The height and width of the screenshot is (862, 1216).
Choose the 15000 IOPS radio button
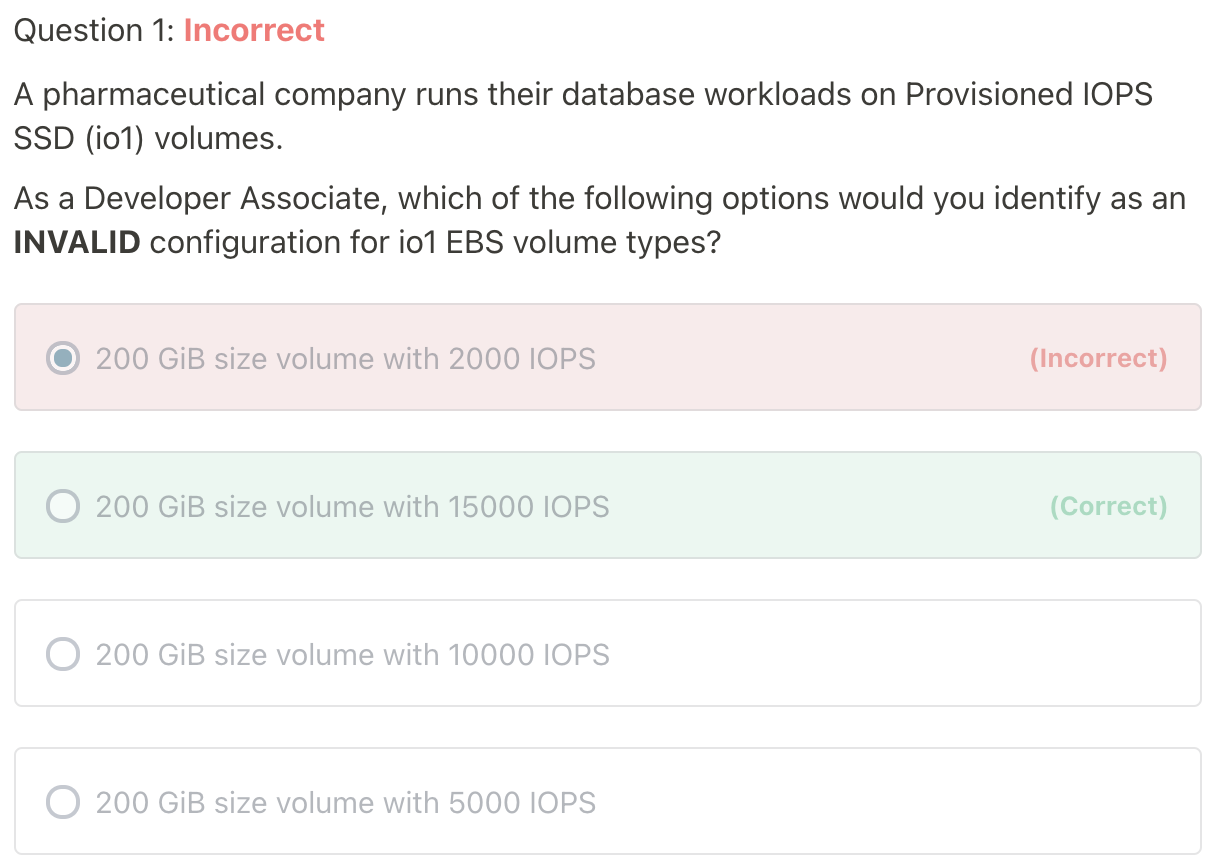point(63,506)
